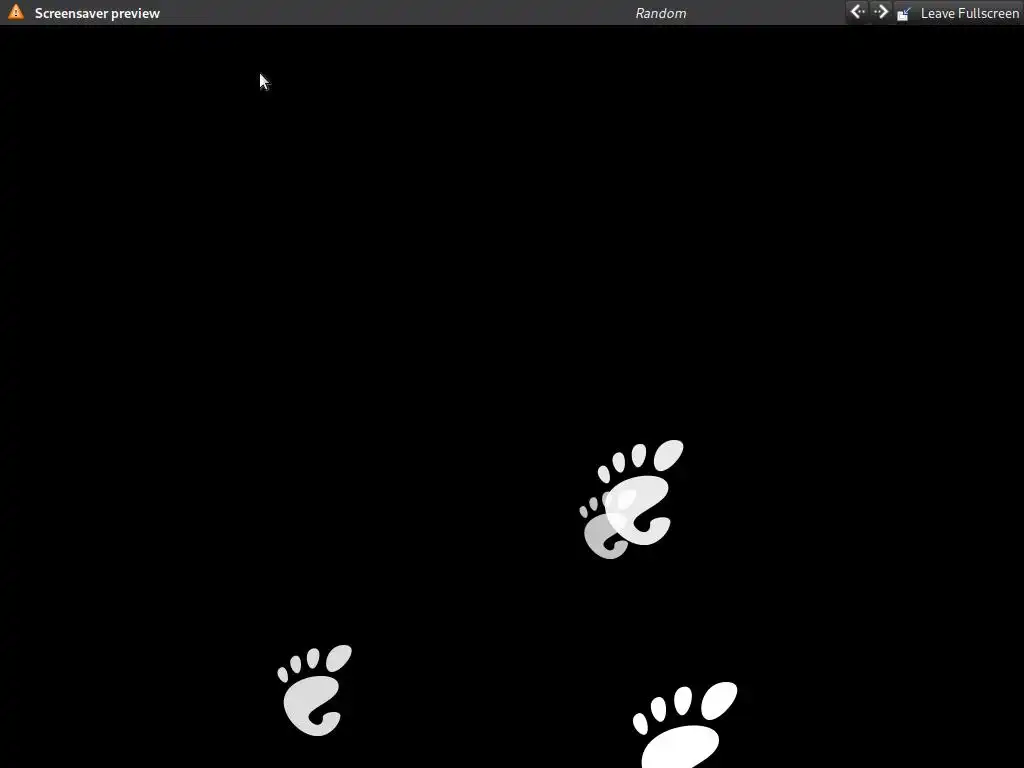Image resolution: width=1024 pixels, height=768 pixels.
Task: Click the next screensaver arrow
Action: coord(880,12)
